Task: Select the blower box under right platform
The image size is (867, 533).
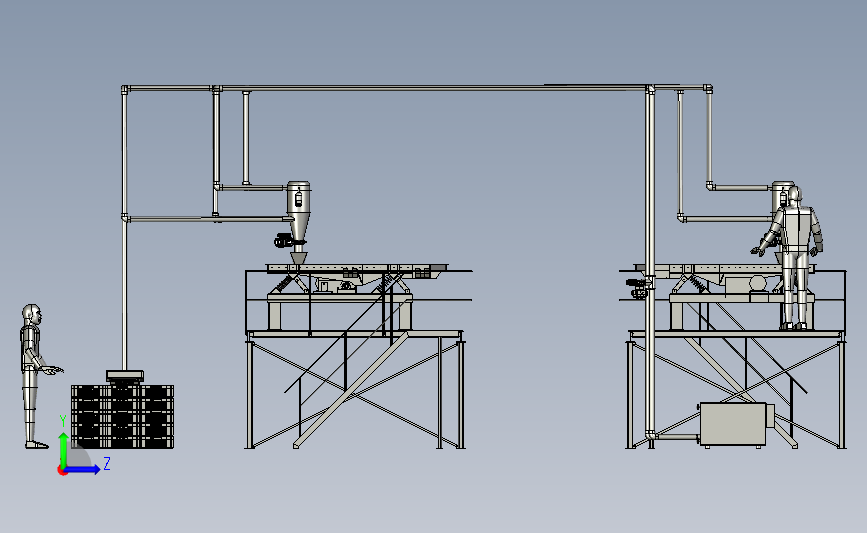Action: coord(735,424)
